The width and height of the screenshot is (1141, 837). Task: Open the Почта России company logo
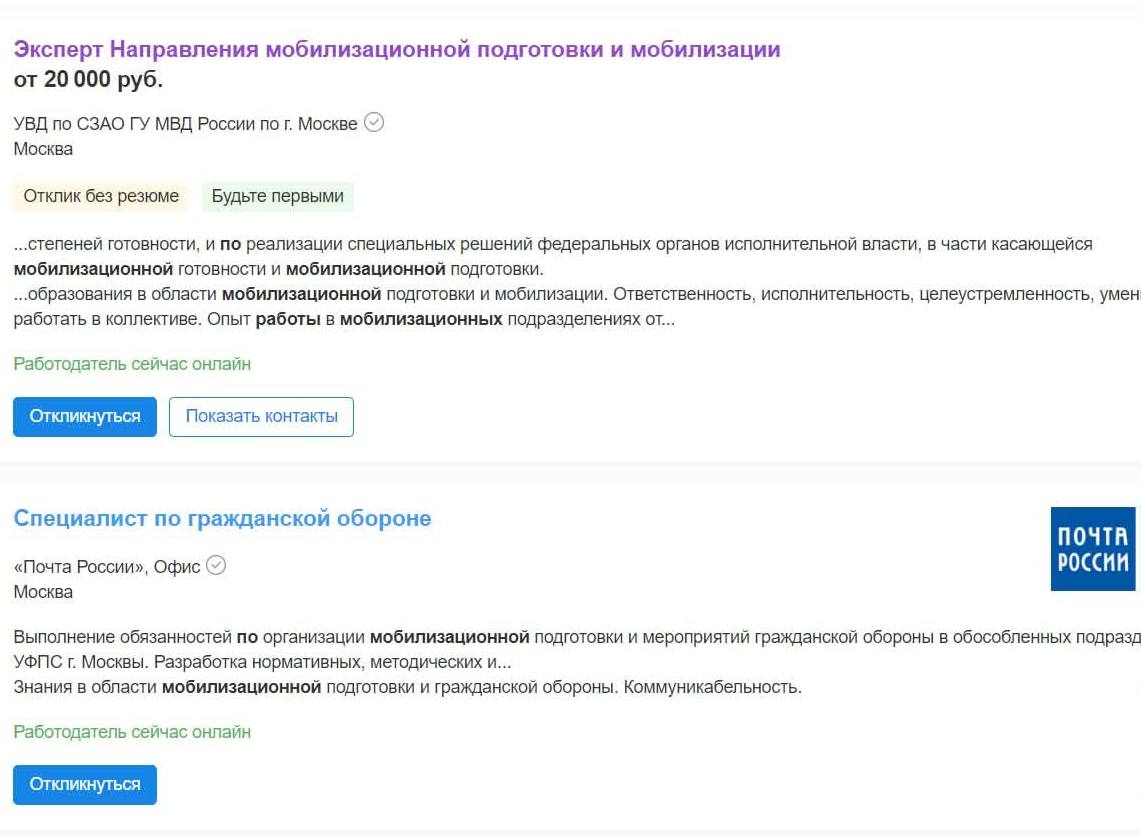click(1094, 549)
